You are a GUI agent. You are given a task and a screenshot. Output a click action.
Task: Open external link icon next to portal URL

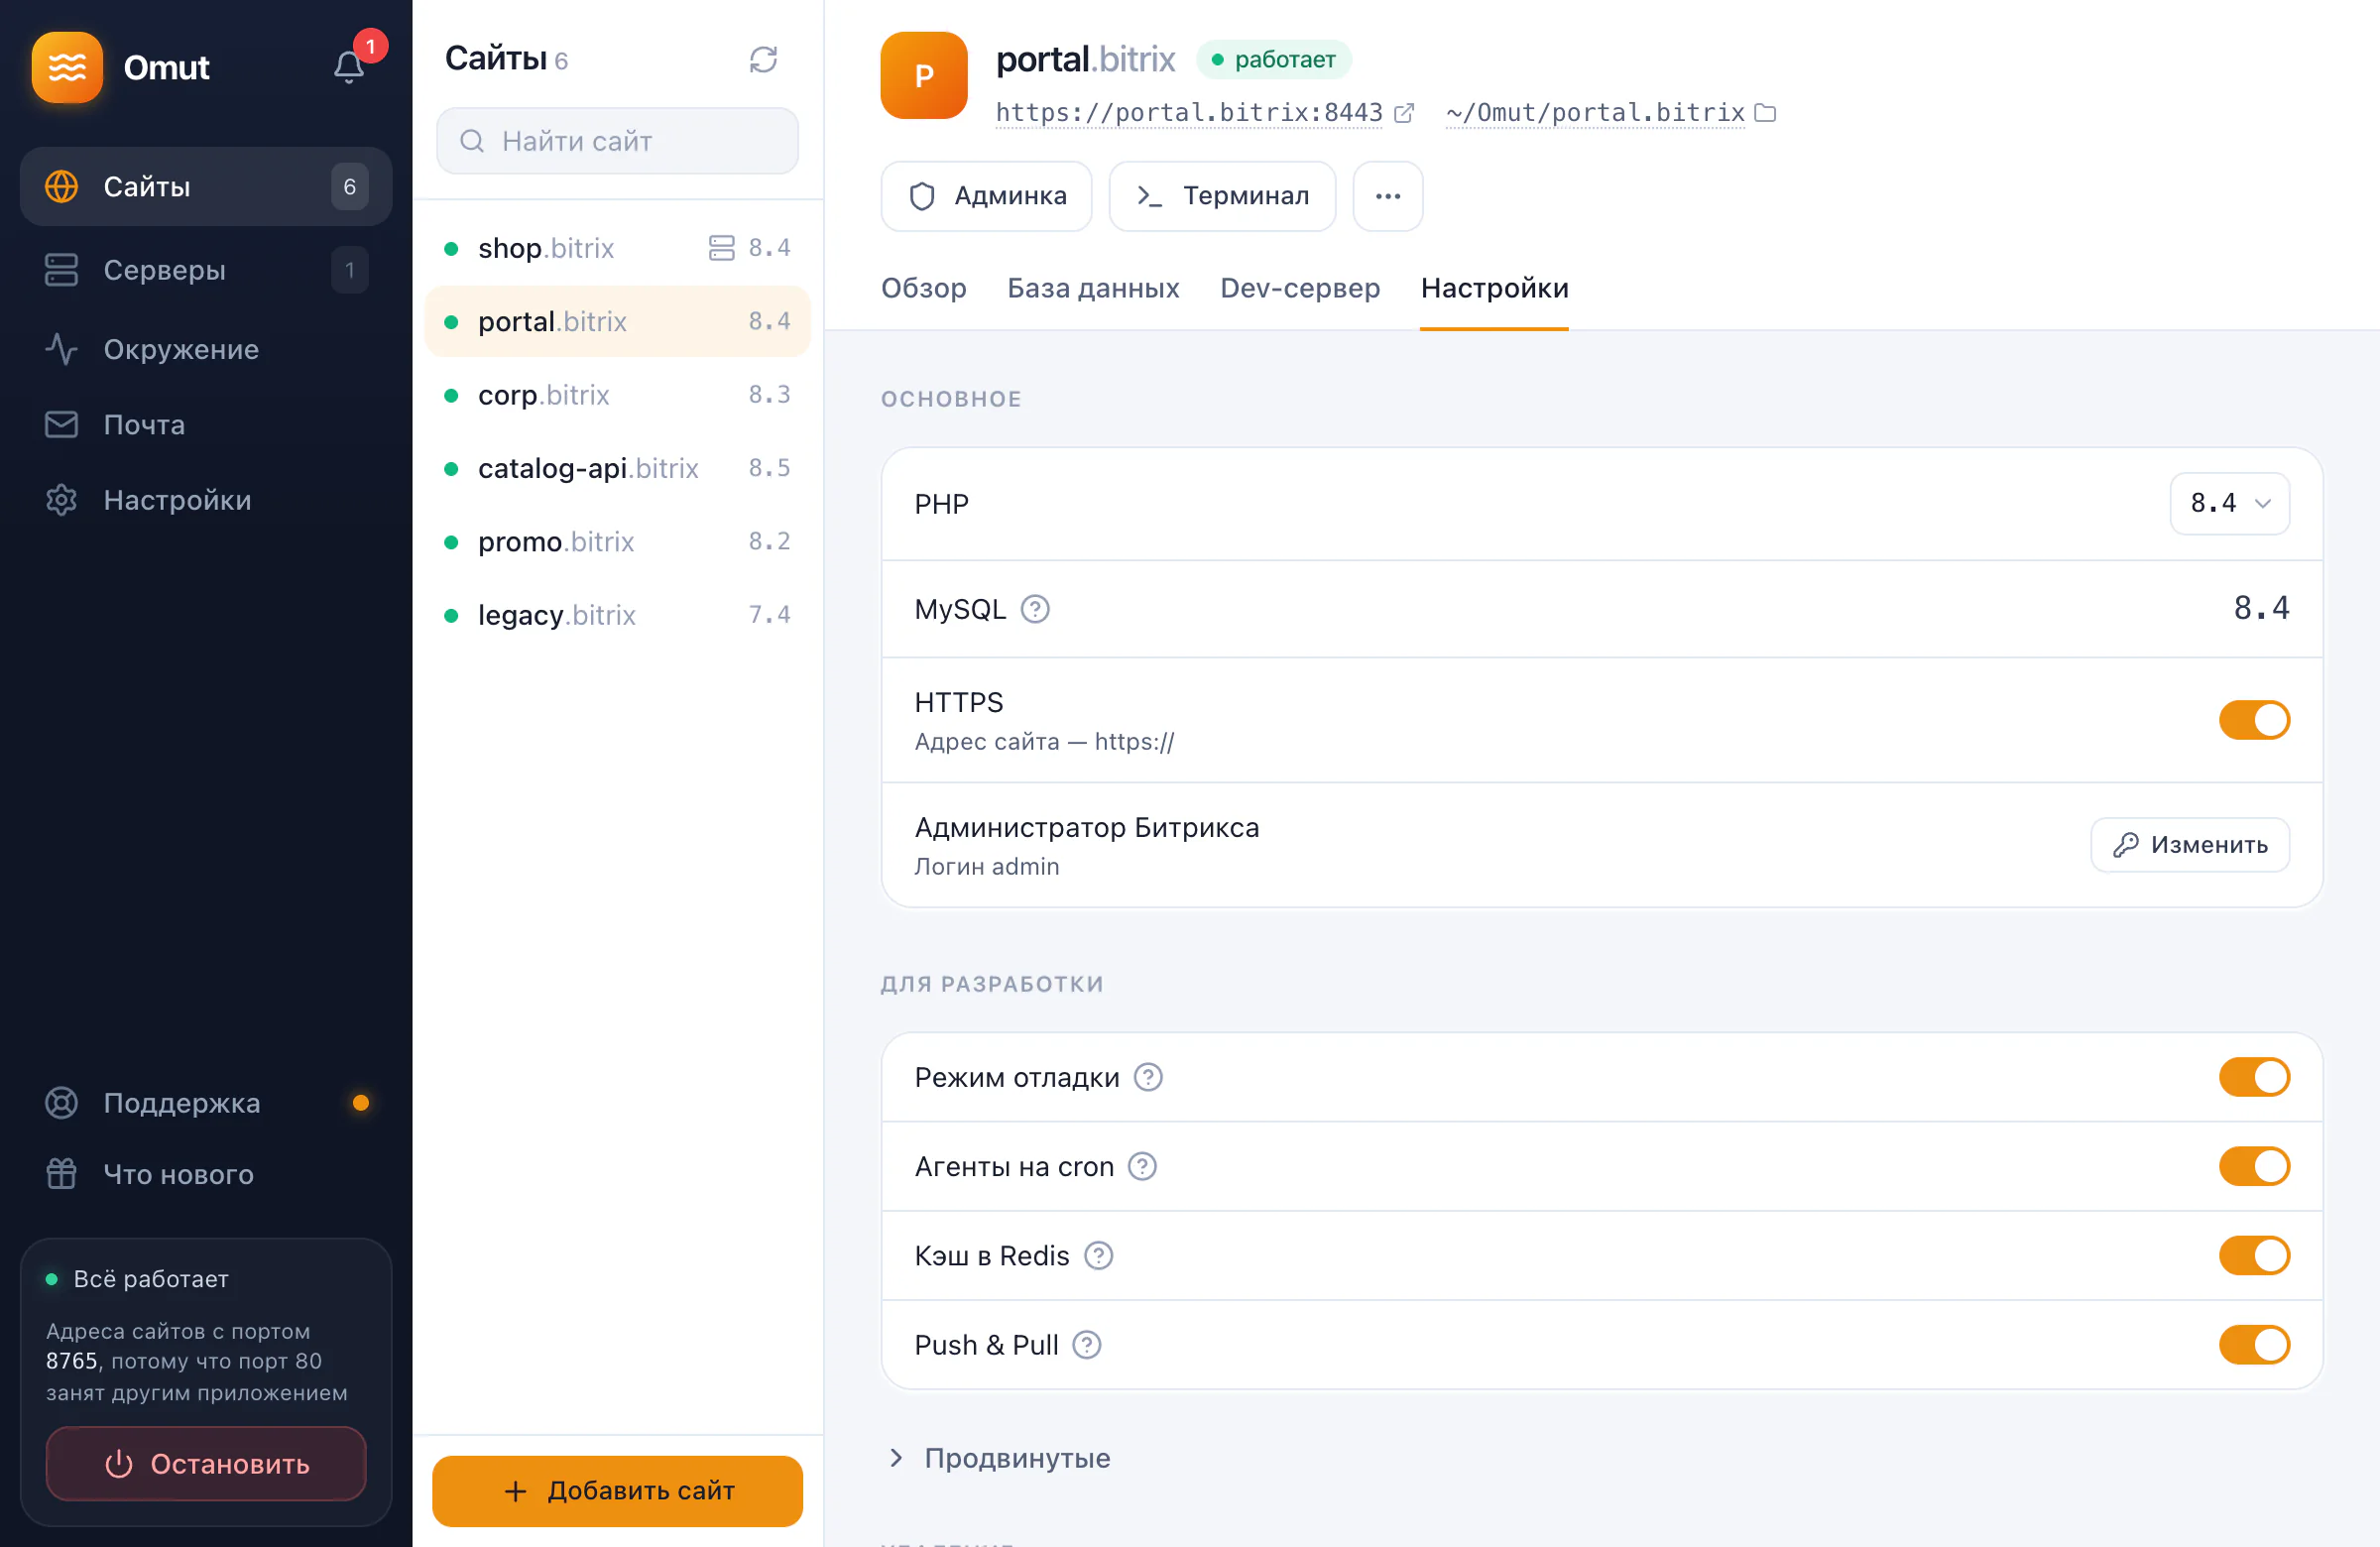pos(1404,113)
